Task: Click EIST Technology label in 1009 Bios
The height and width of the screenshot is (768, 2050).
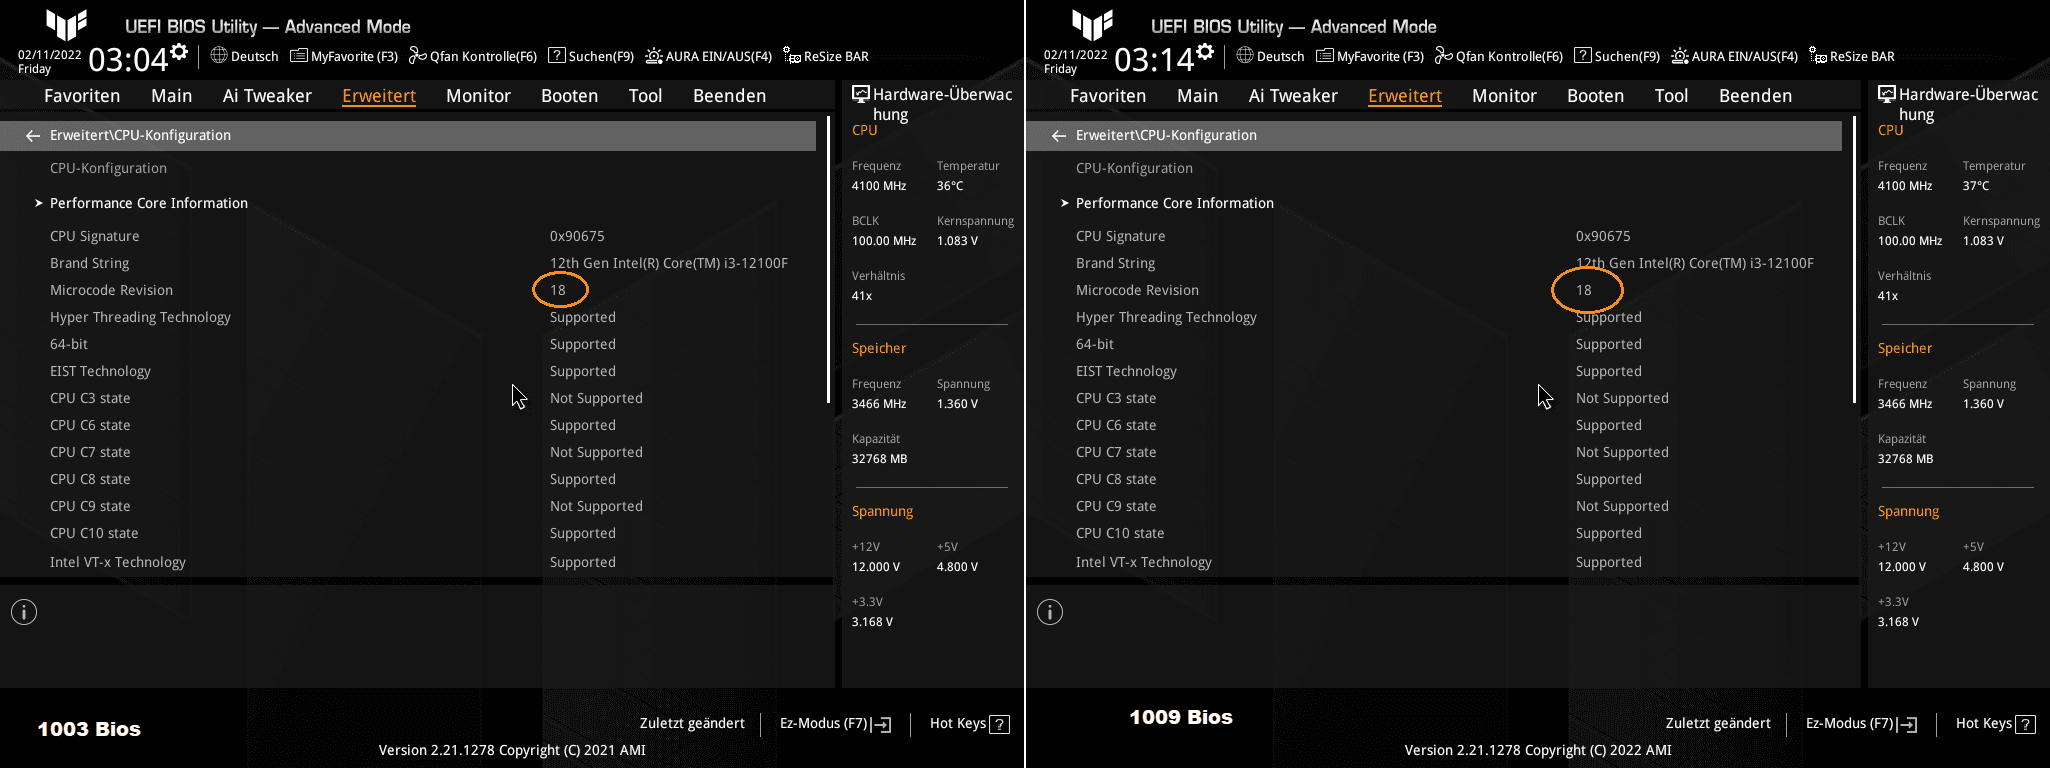Action: (x=1126, y=371)
